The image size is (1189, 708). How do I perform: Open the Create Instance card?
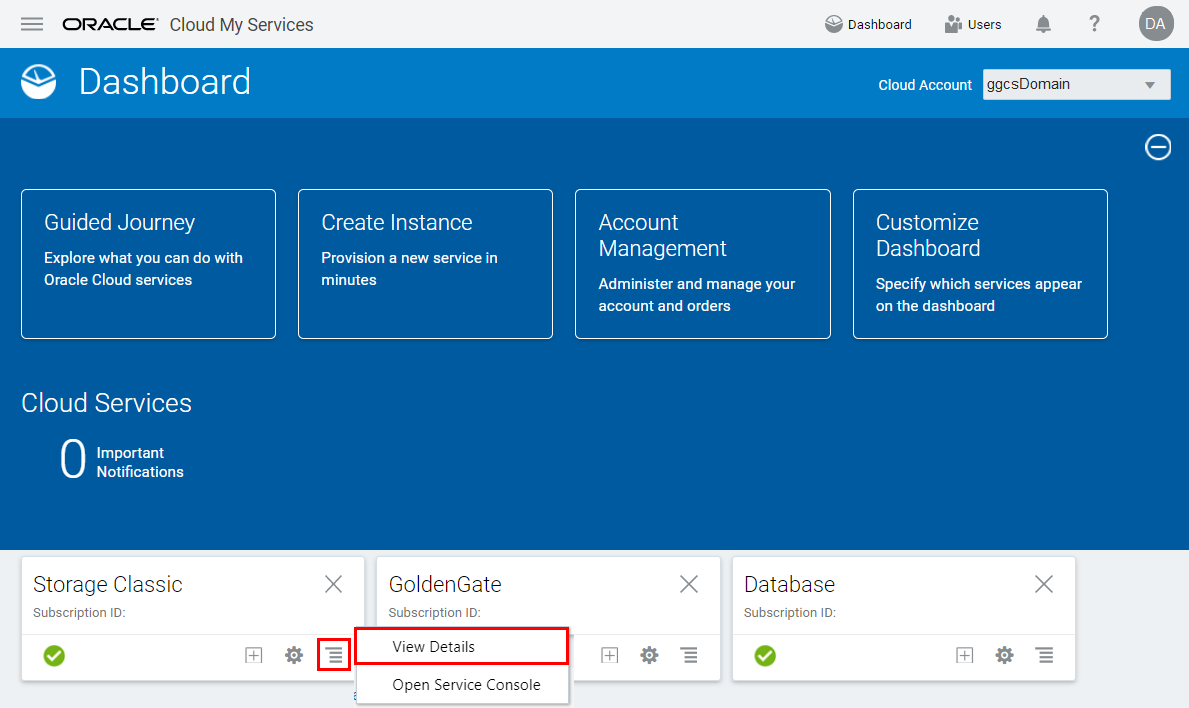point(424,264)
